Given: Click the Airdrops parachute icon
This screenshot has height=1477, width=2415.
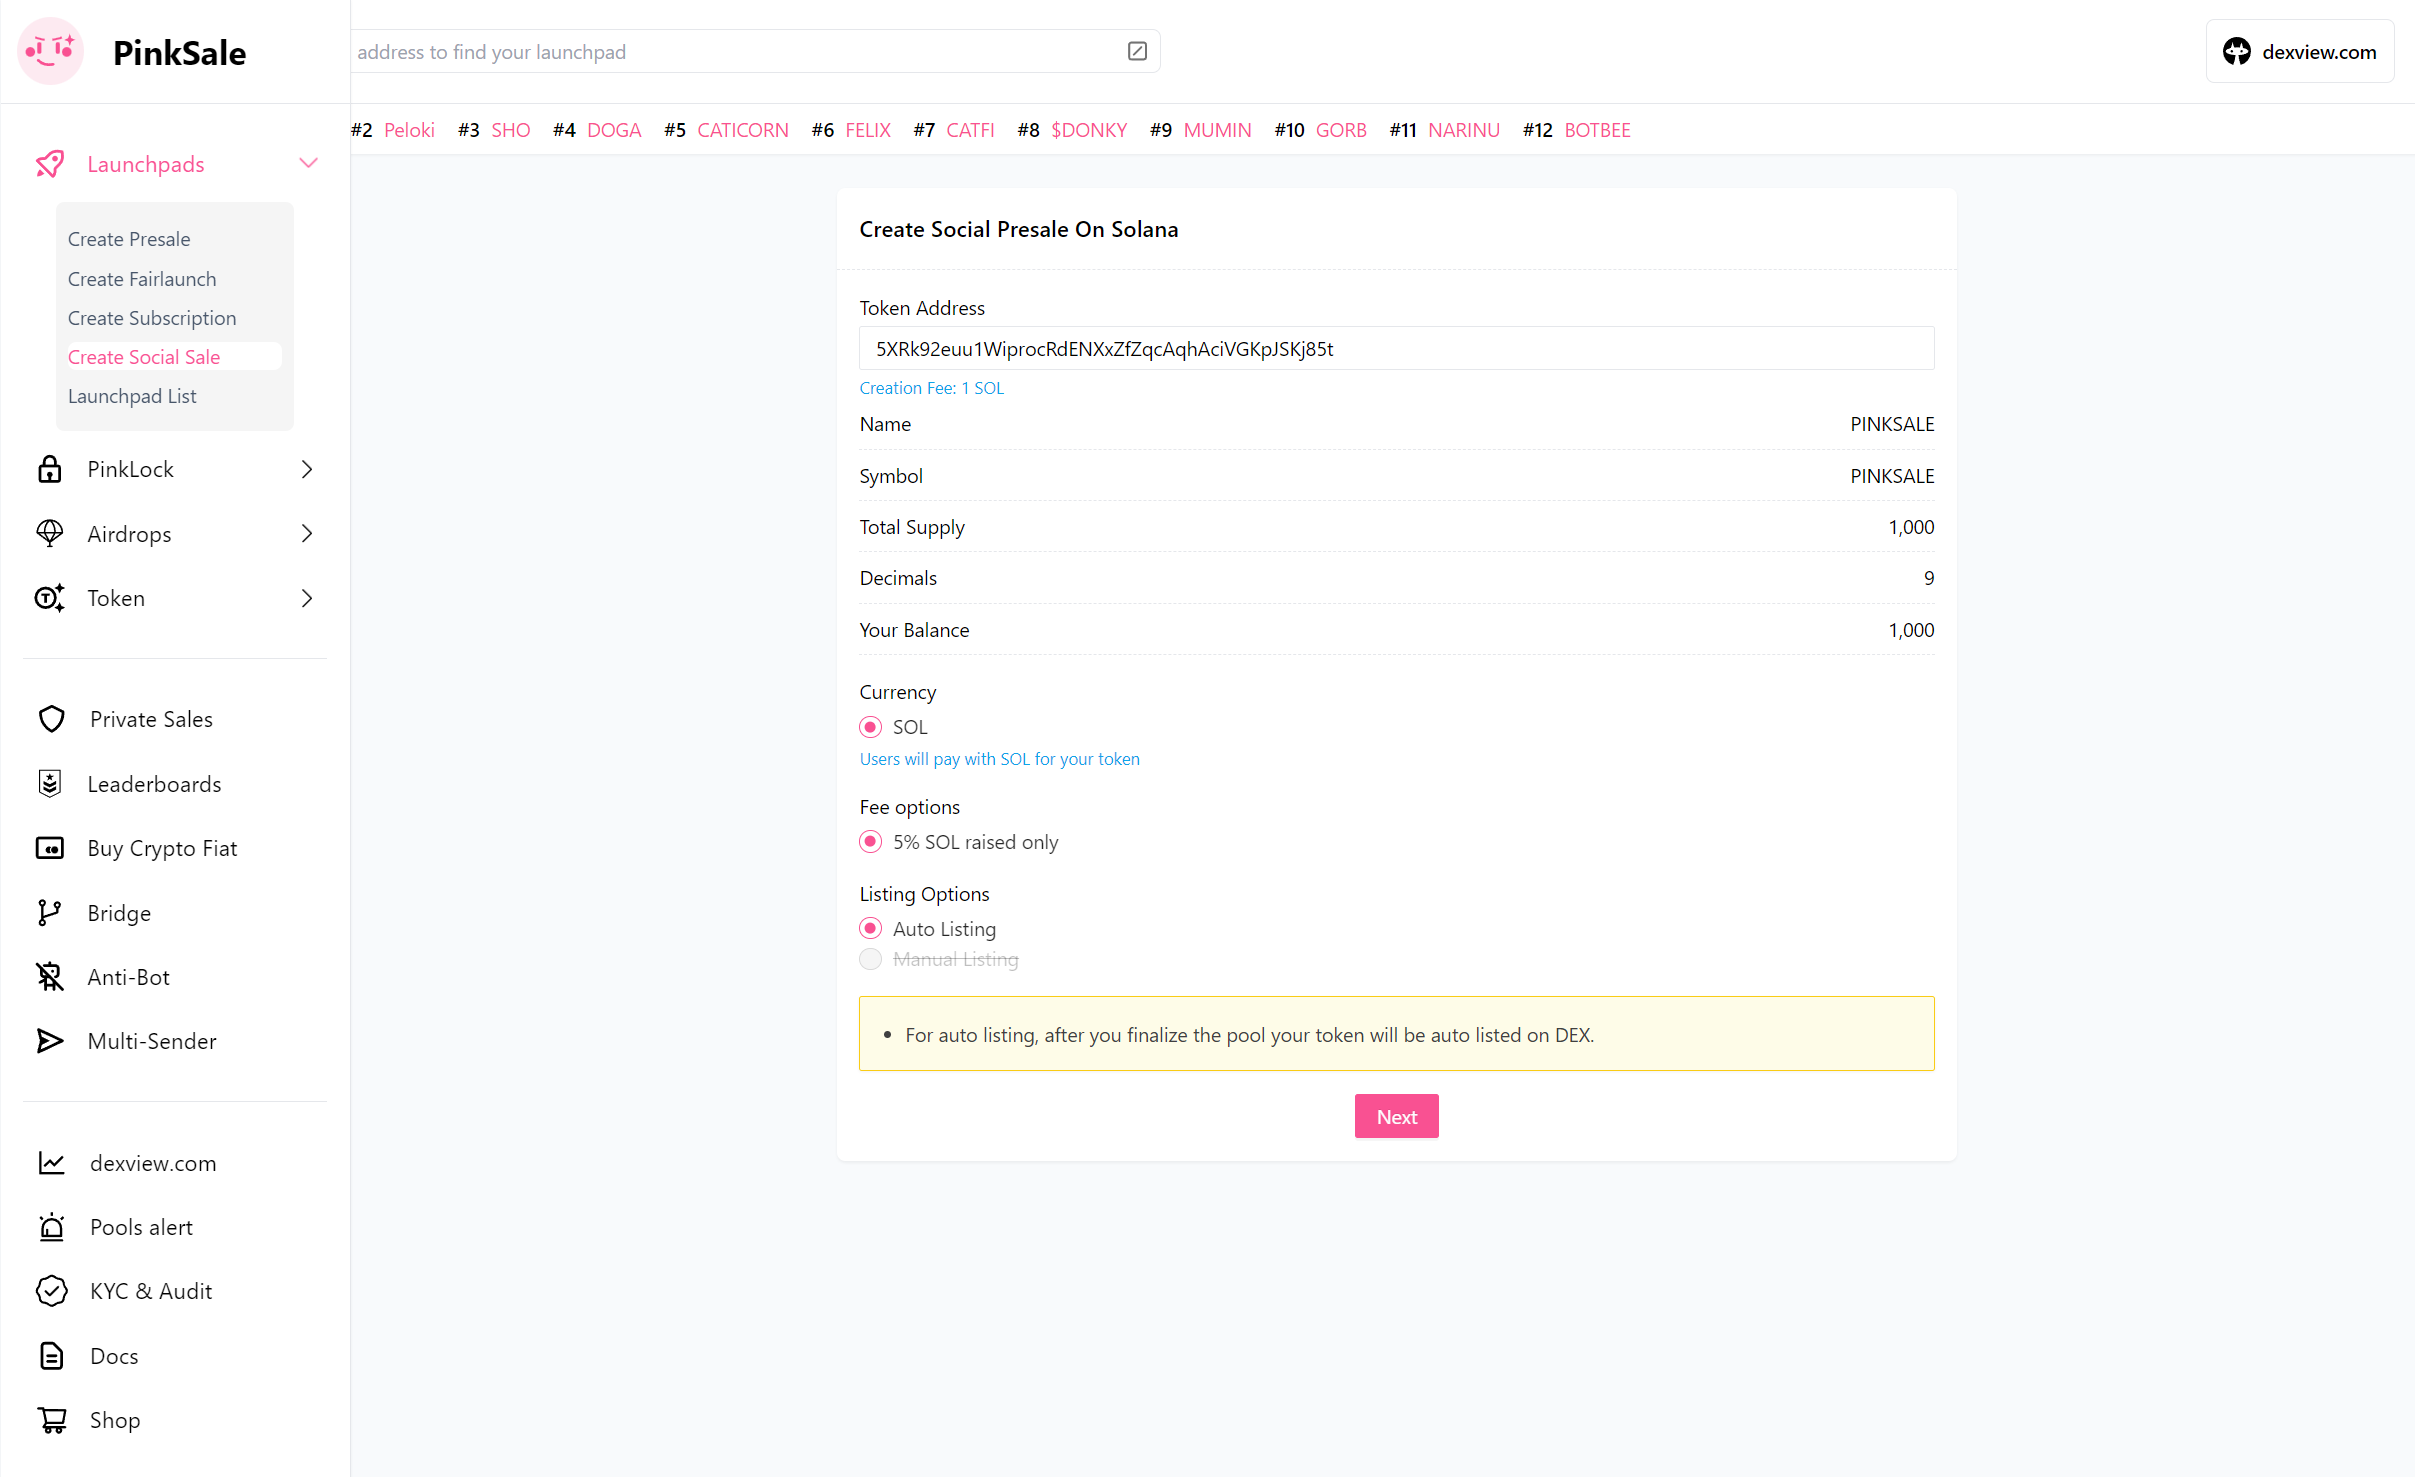Looking at the screenshot, I should [x=50, y=533].
